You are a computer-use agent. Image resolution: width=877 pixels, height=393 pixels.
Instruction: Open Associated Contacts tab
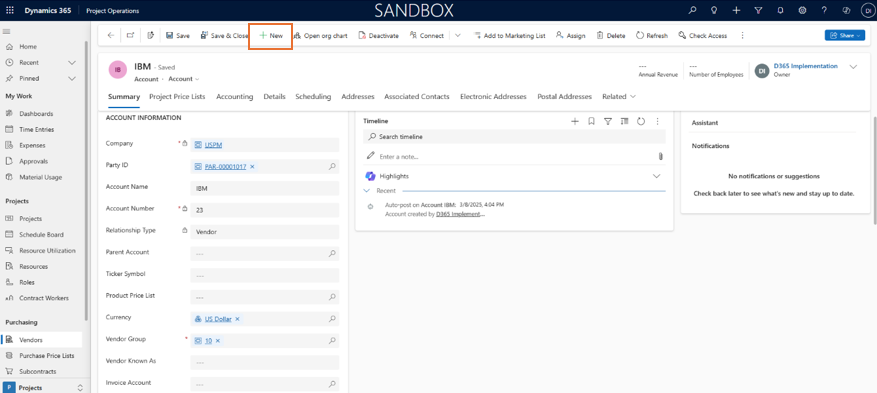point(417,96)
